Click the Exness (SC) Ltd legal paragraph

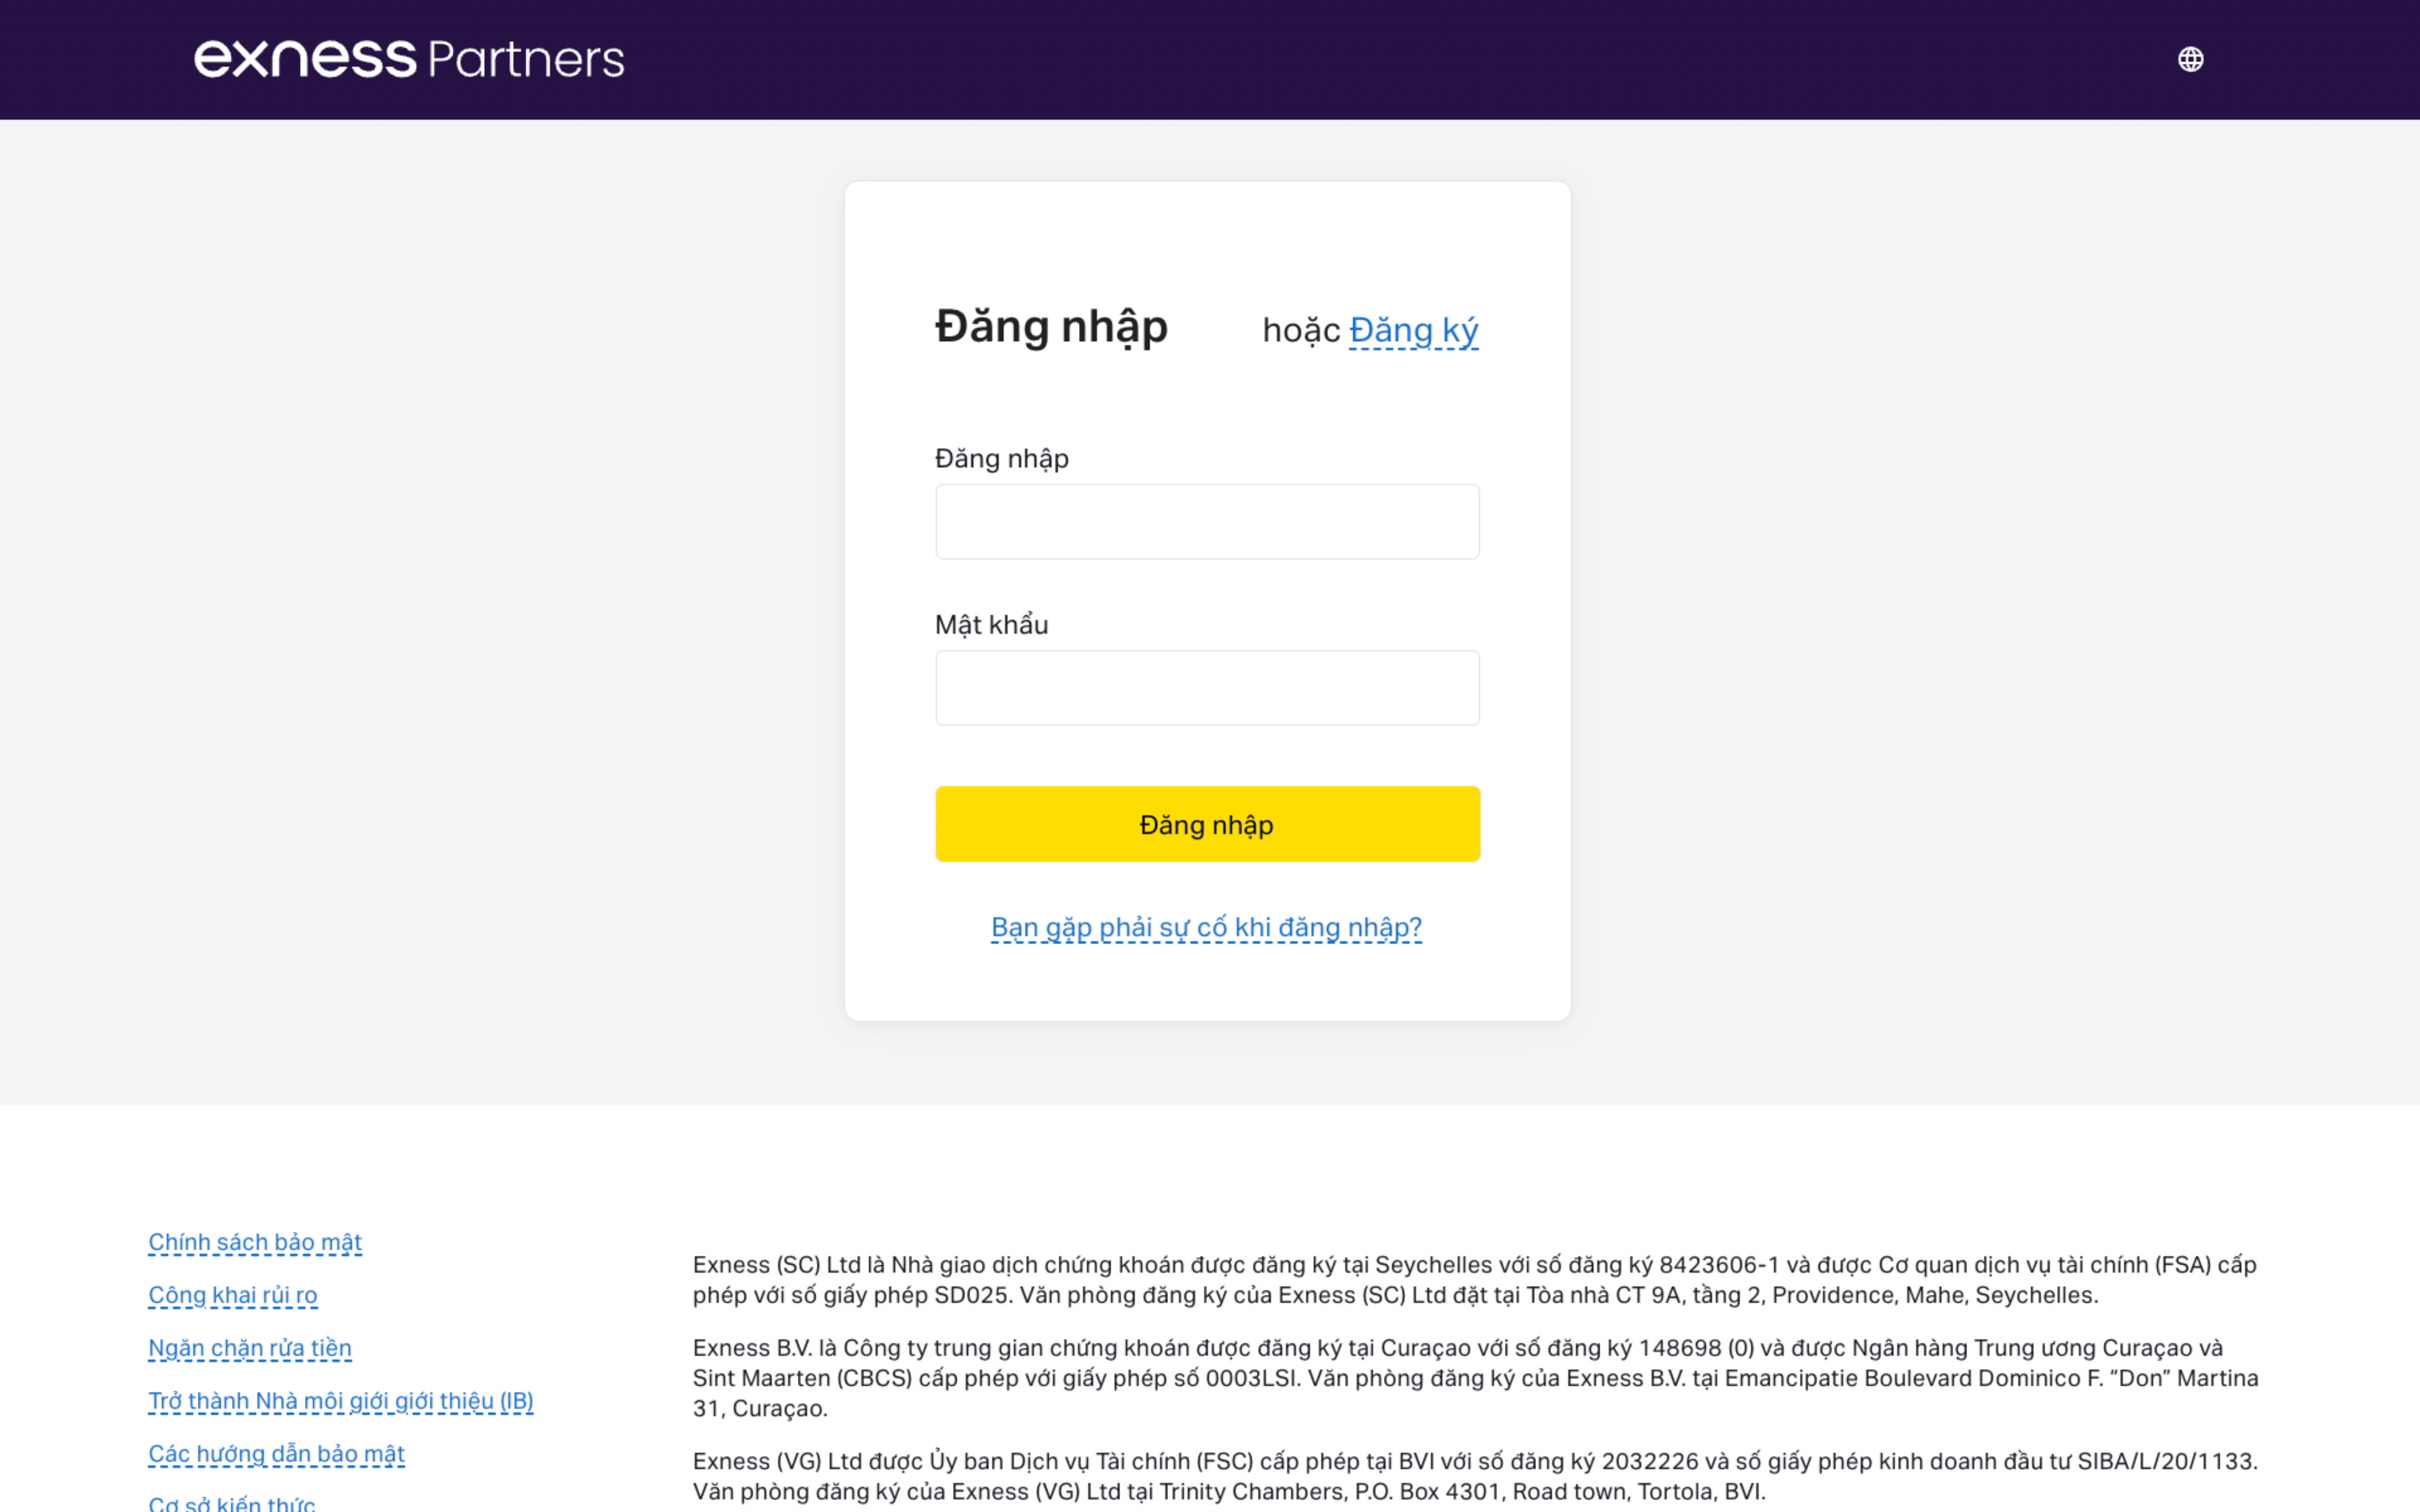click(x=1475, y=1280)
